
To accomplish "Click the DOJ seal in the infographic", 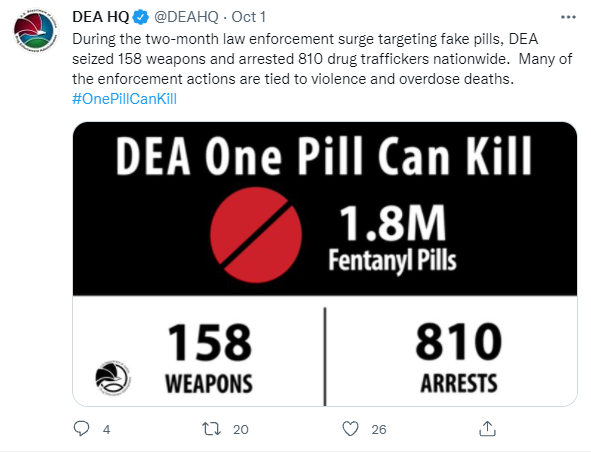I will point(113,378).
